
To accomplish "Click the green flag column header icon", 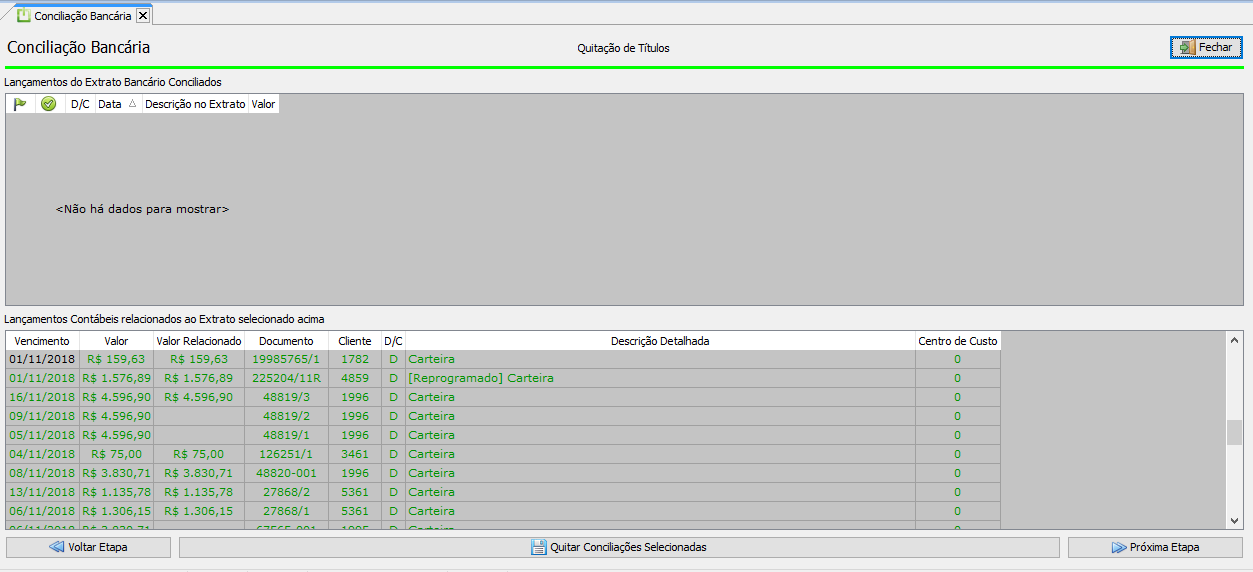I will (x=20, y=104).
